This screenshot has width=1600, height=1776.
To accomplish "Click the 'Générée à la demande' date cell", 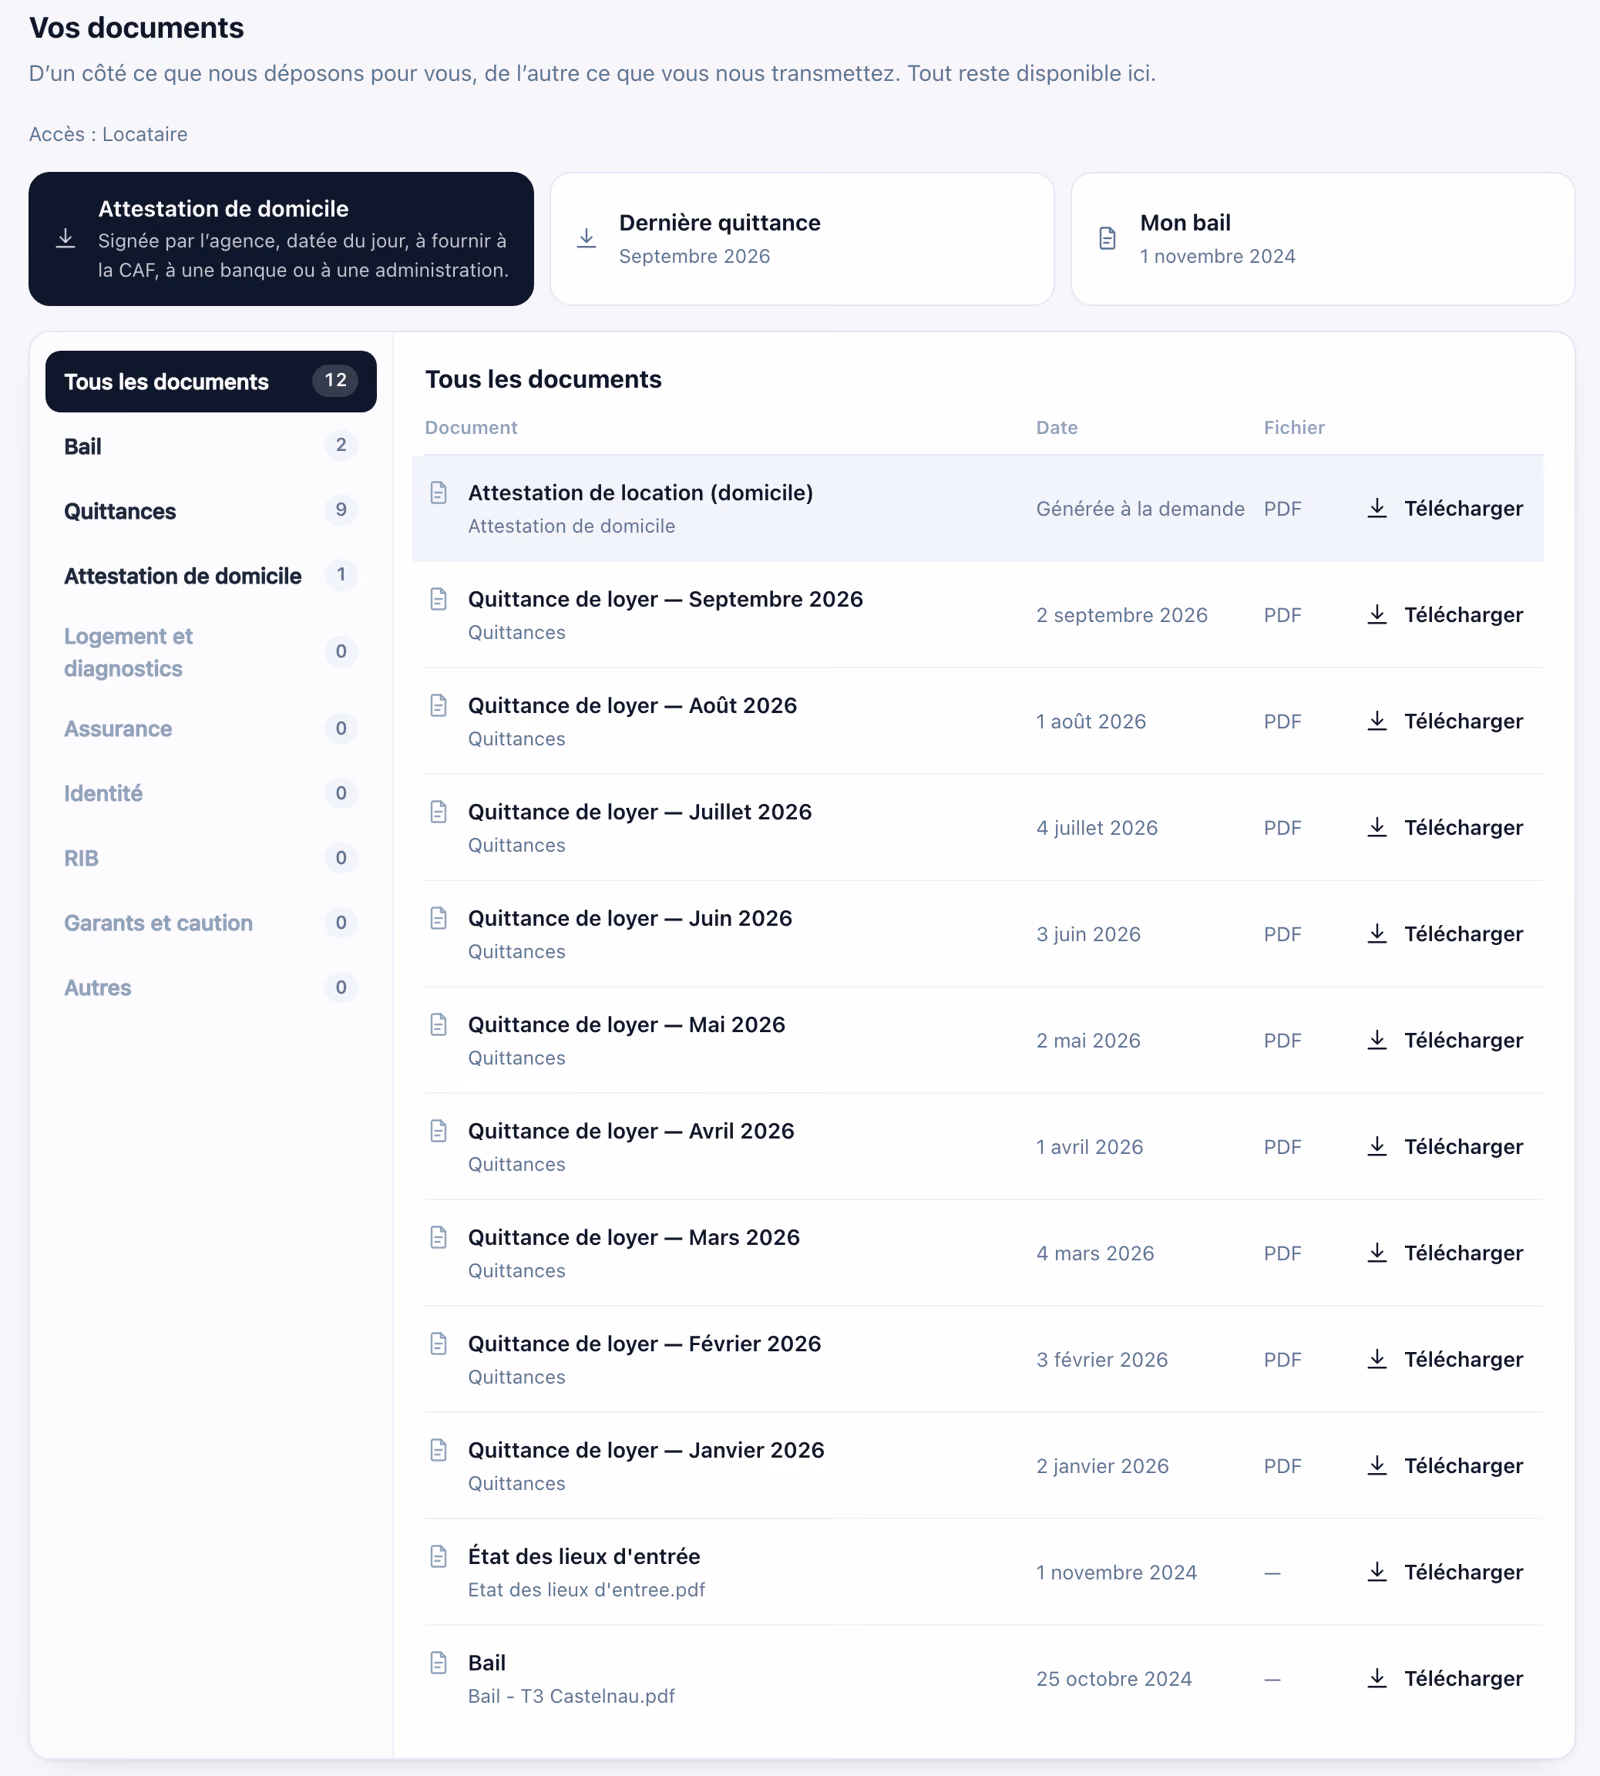I will (1140, 509).
